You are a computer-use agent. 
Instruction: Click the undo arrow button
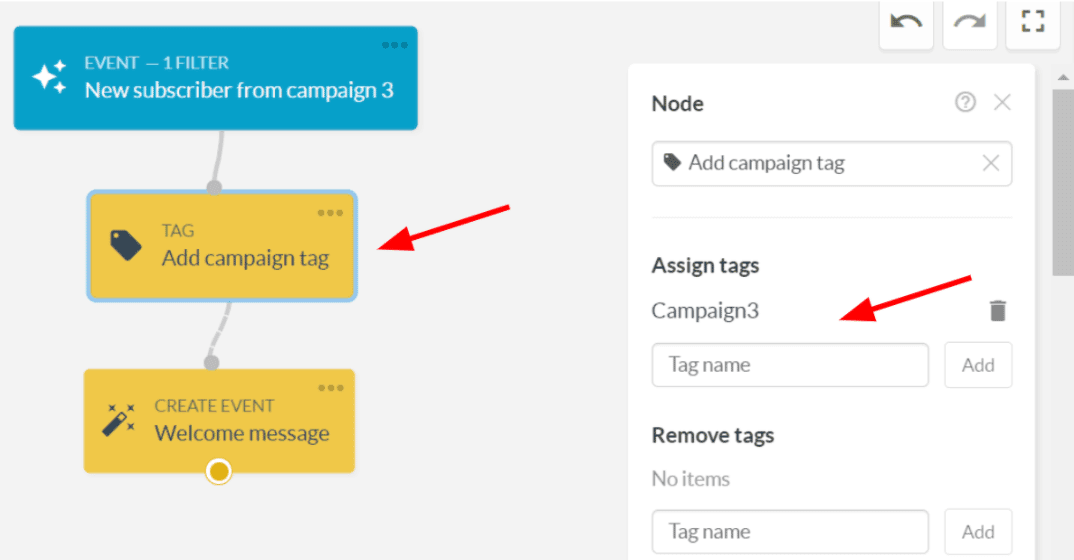[906, 21]
